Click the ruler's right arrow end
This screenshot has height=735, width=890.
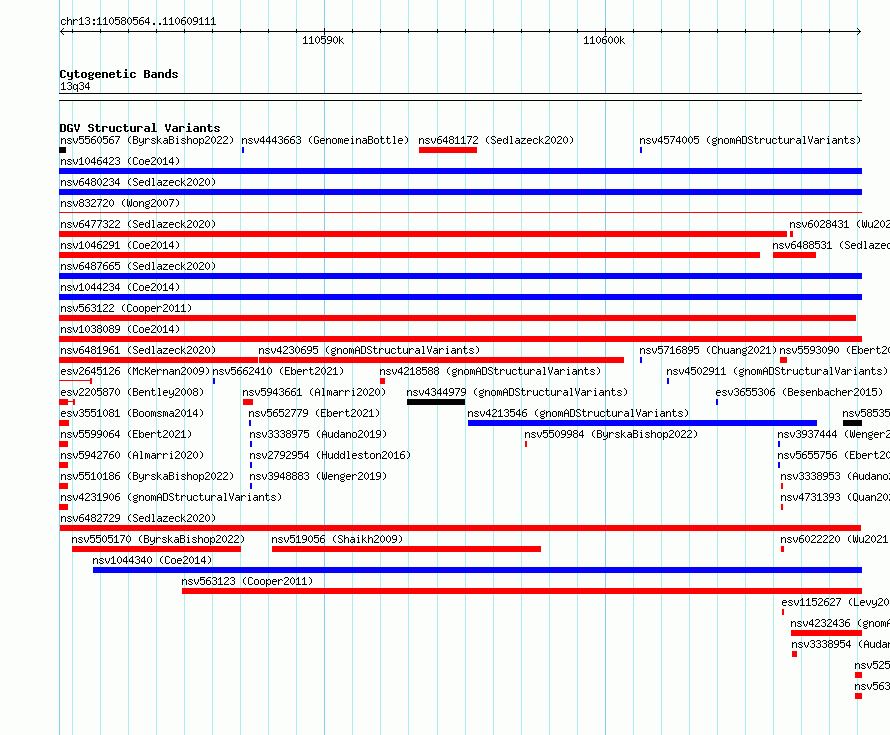point(859,32)
